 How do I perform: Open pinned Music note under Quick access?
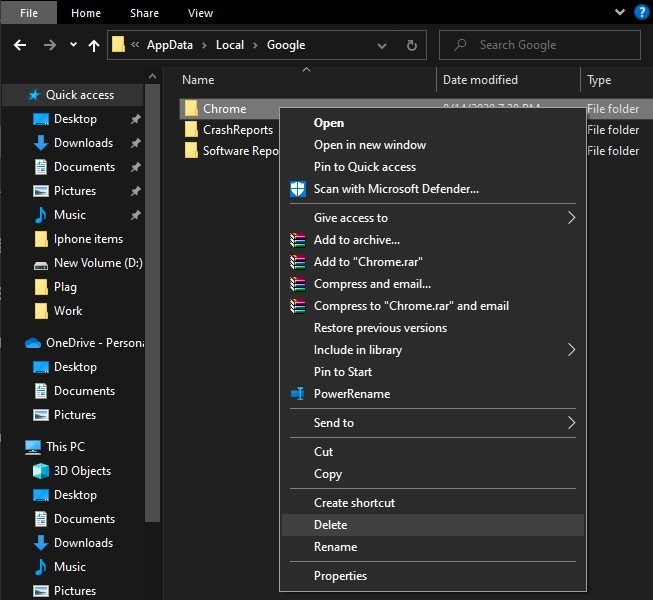(41, 214)
